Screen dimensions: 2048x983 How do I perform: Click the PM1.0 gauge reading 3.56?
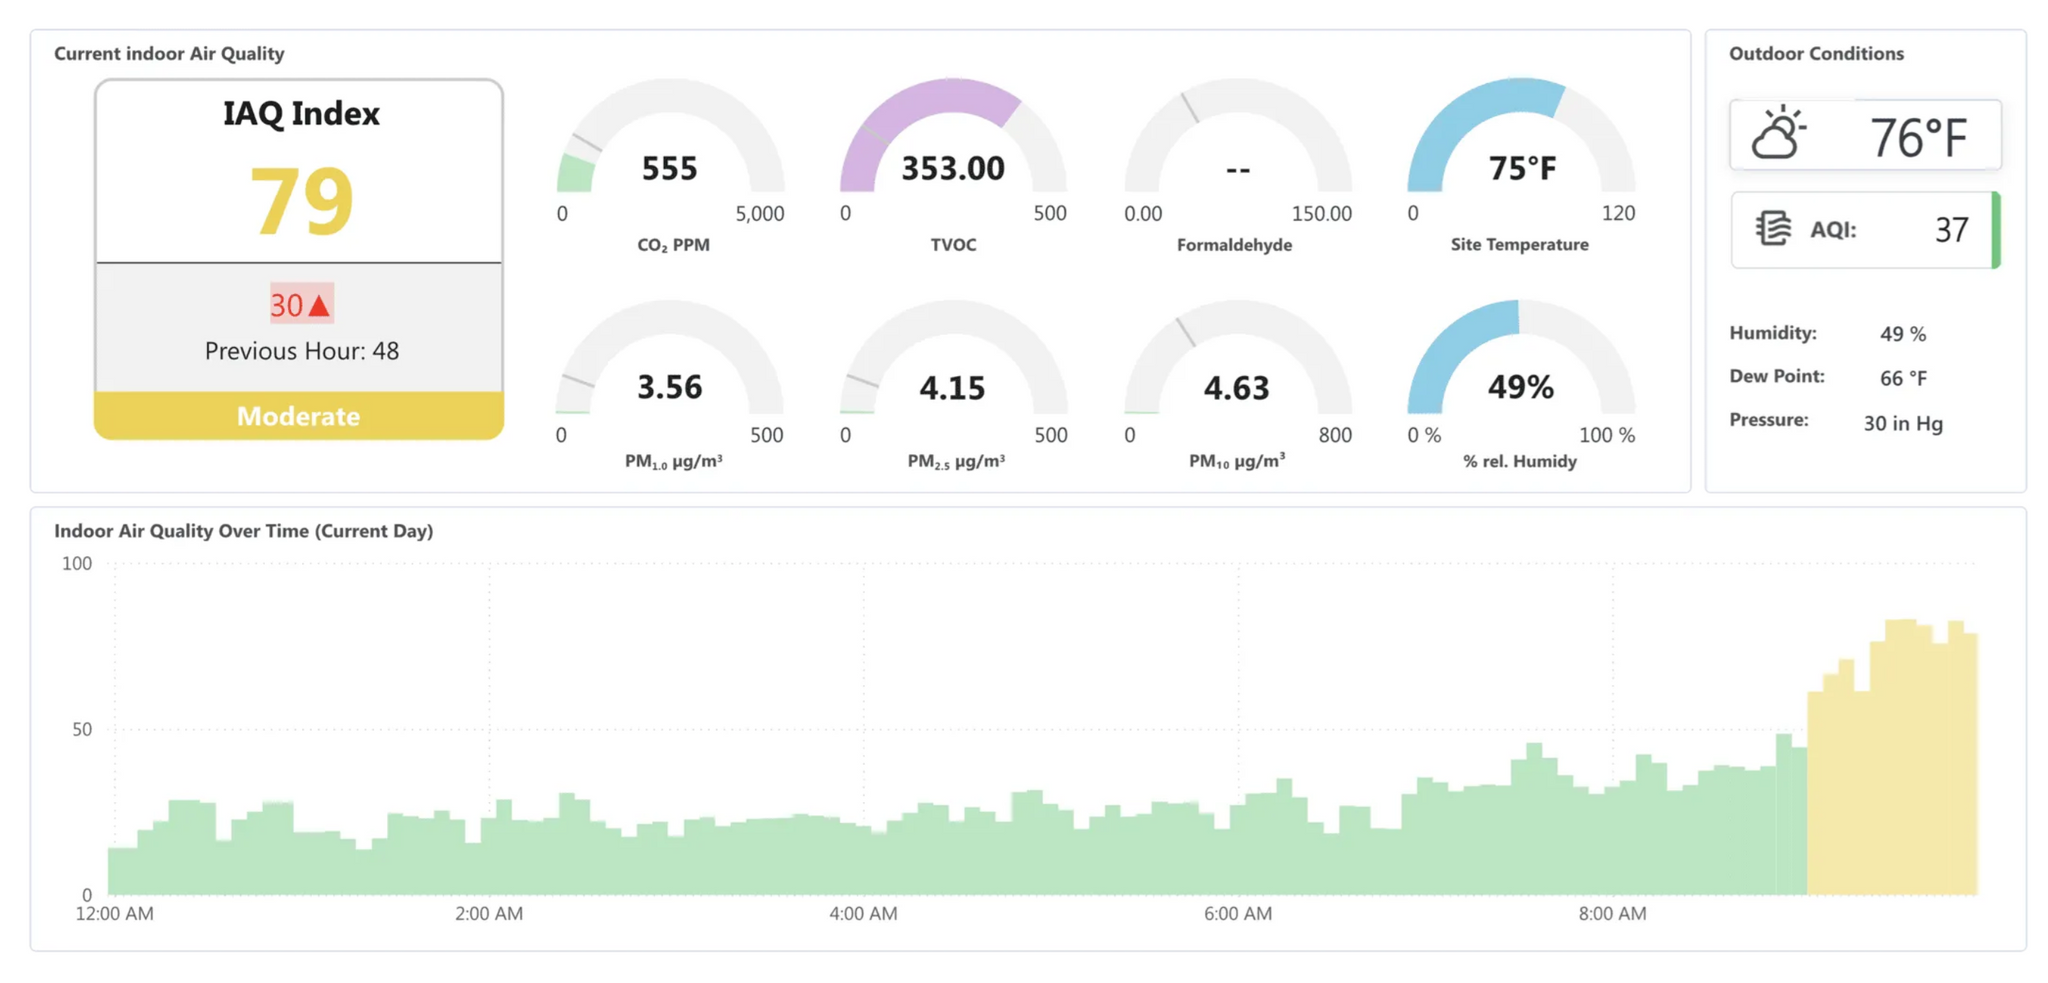pyautogui.click(x=669, y=370)
